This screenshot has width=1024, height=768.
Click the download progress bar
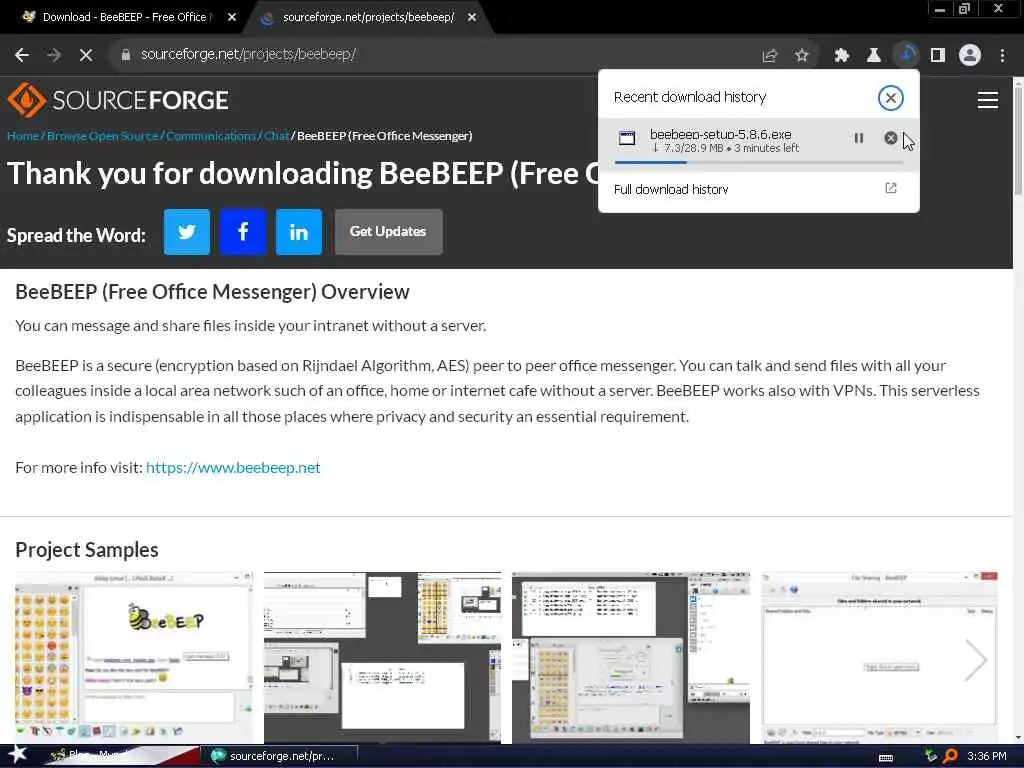coord(758,162)
